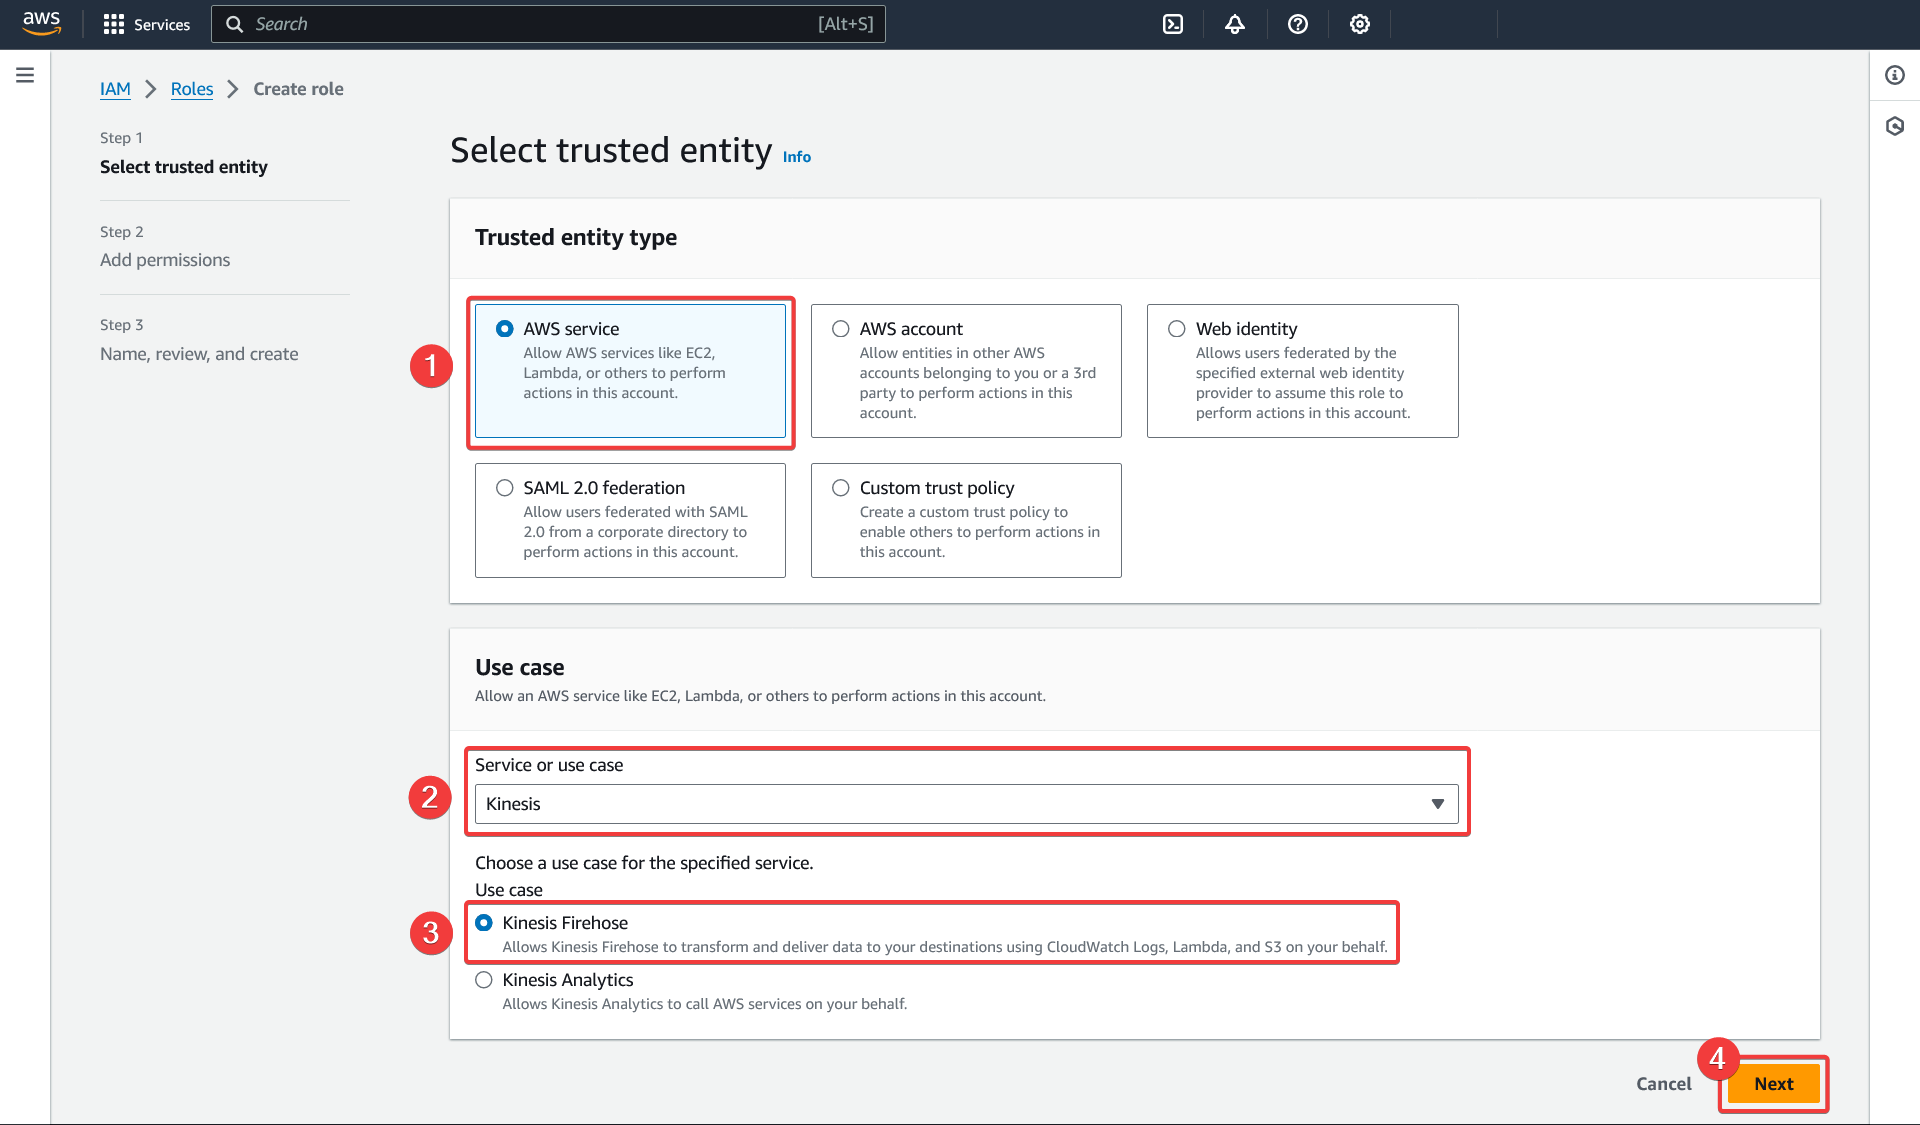
Task: Select the AWS service radio button
Action: pyautogui.click(x=505, y=329)
